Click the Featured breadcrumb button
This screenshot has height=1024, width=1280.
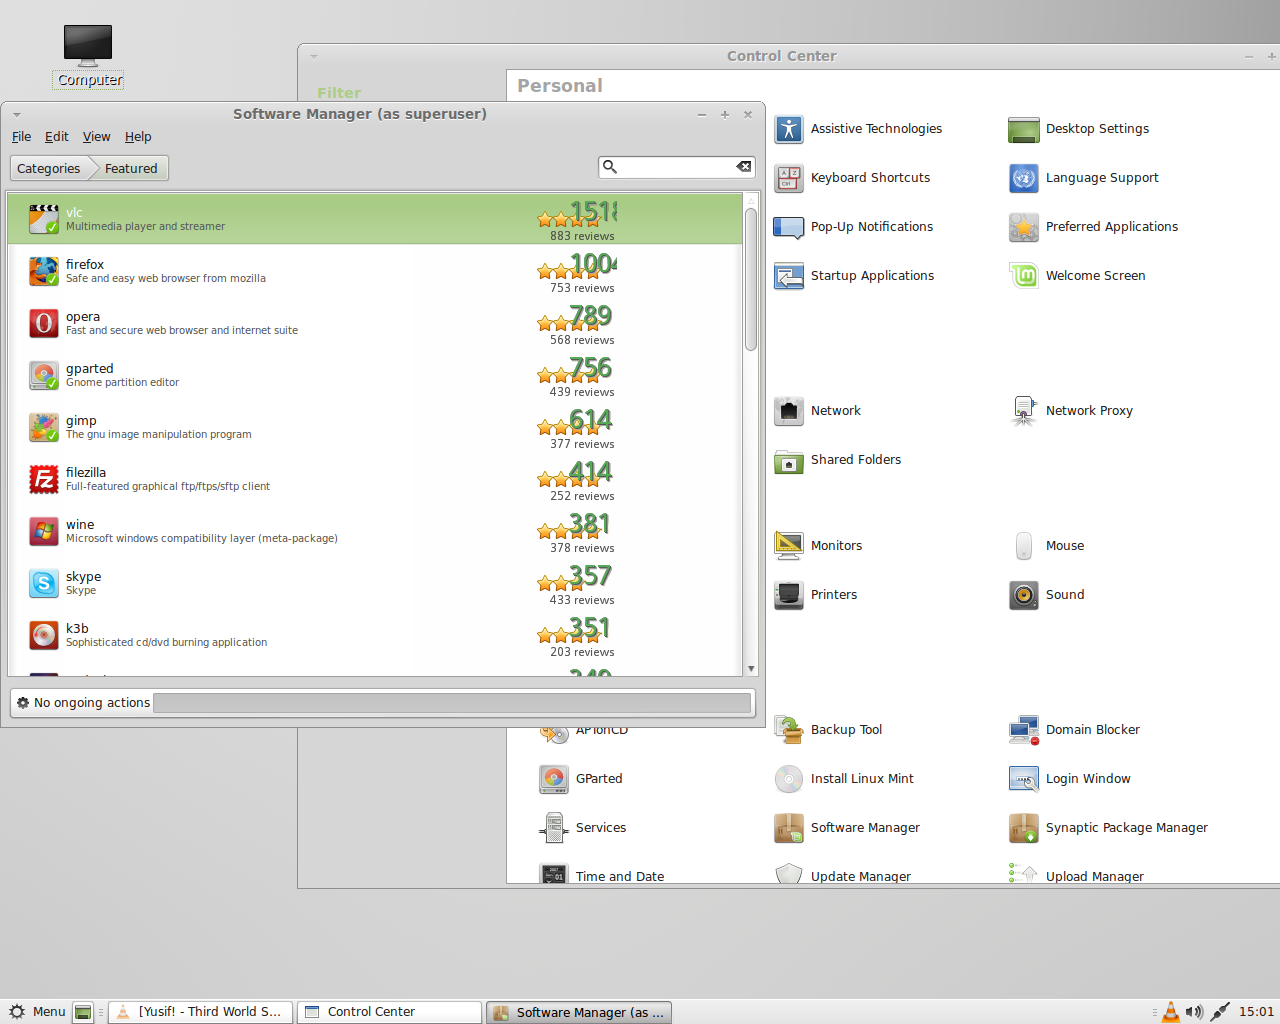(x=131, y=169)
